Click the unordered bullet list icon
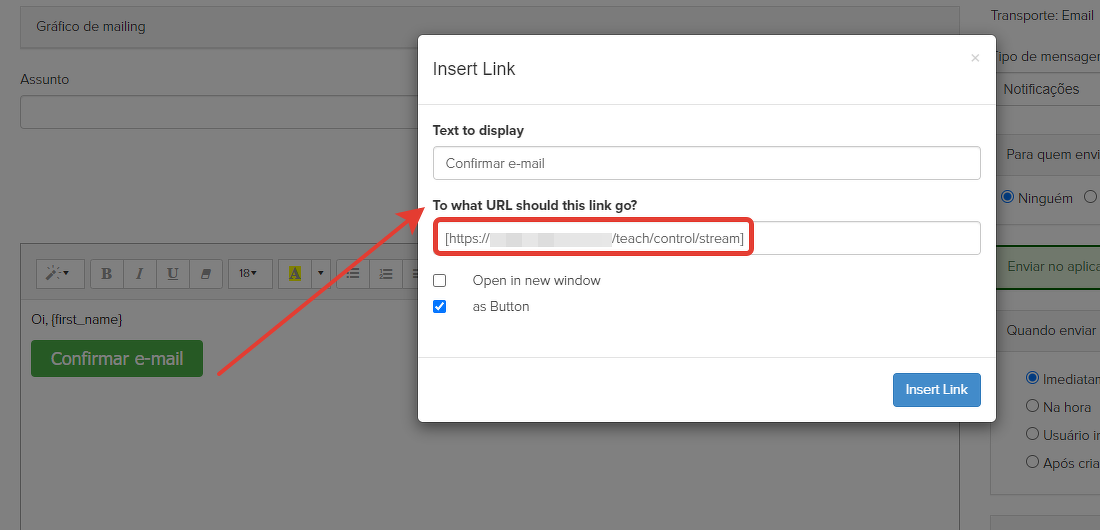The width and height of the screenshot is (1100, 530). (x=352, y=273)
